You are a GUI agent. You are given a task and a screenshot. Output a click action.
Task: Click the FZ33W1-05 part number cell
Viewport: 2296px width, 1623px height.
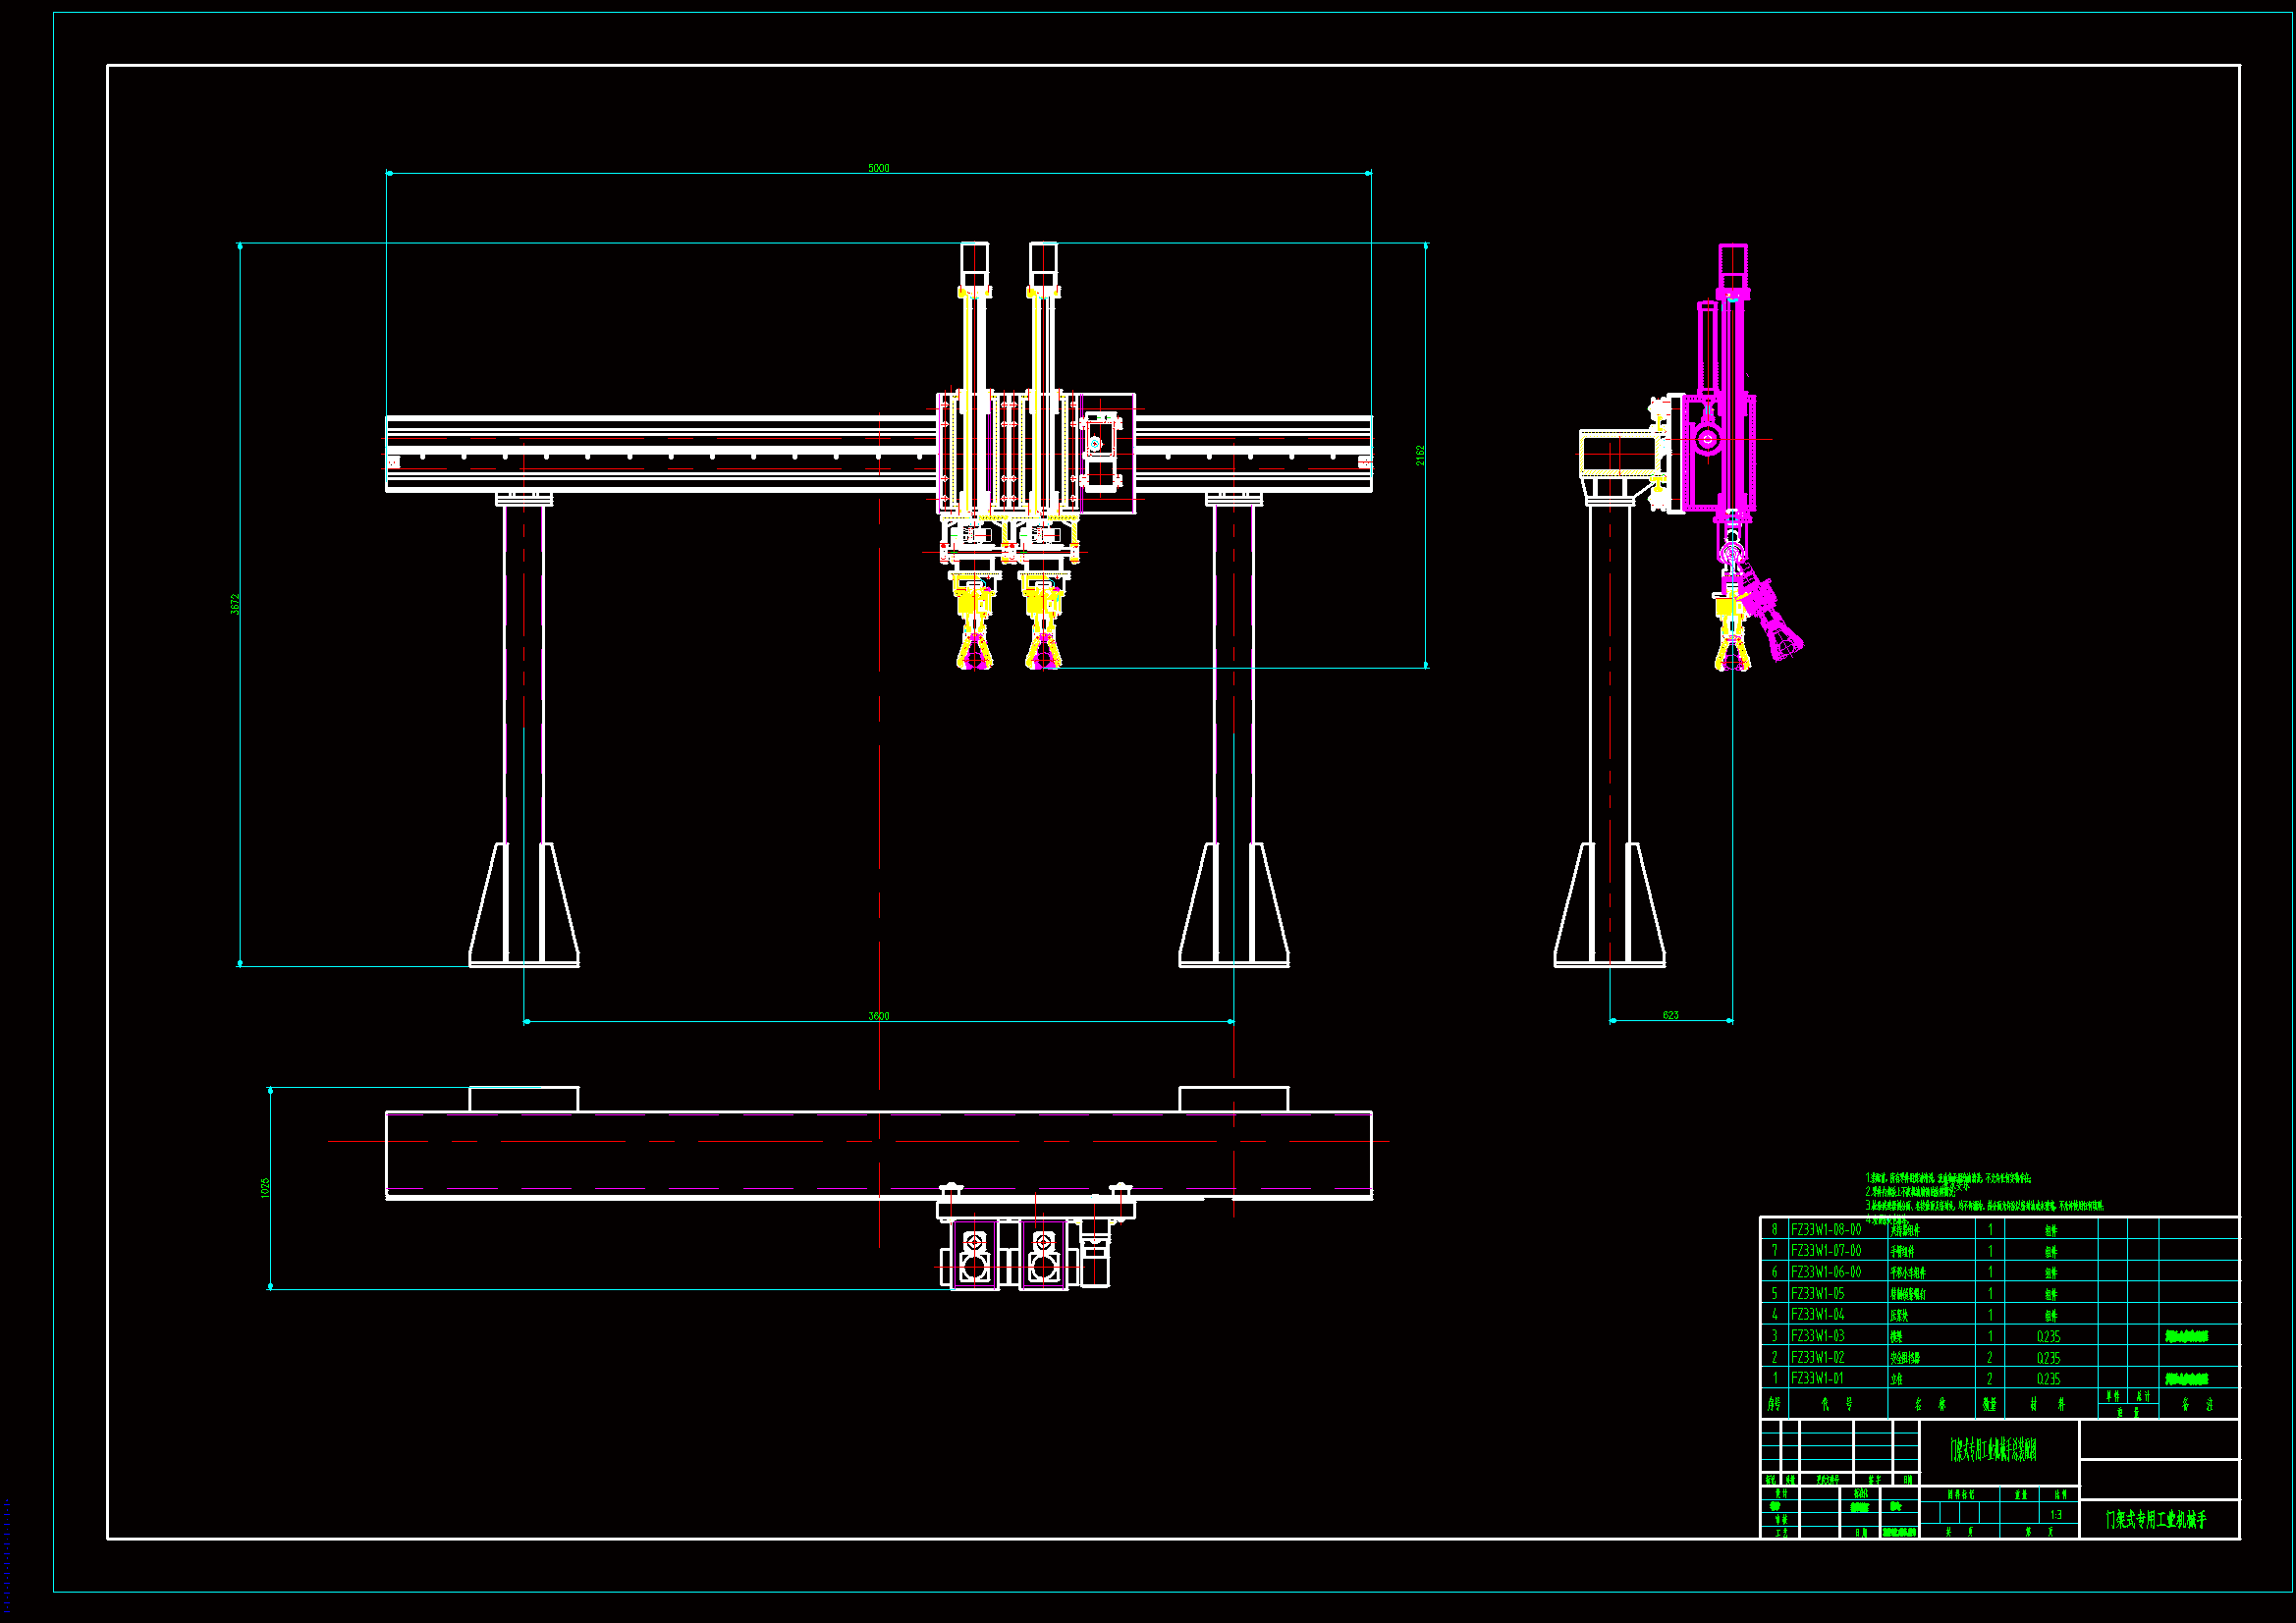1818,1293
